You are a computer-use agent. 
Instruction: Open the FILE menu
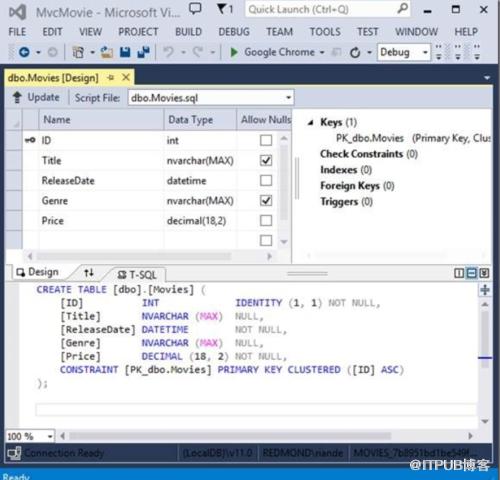(x=17, y=32)
